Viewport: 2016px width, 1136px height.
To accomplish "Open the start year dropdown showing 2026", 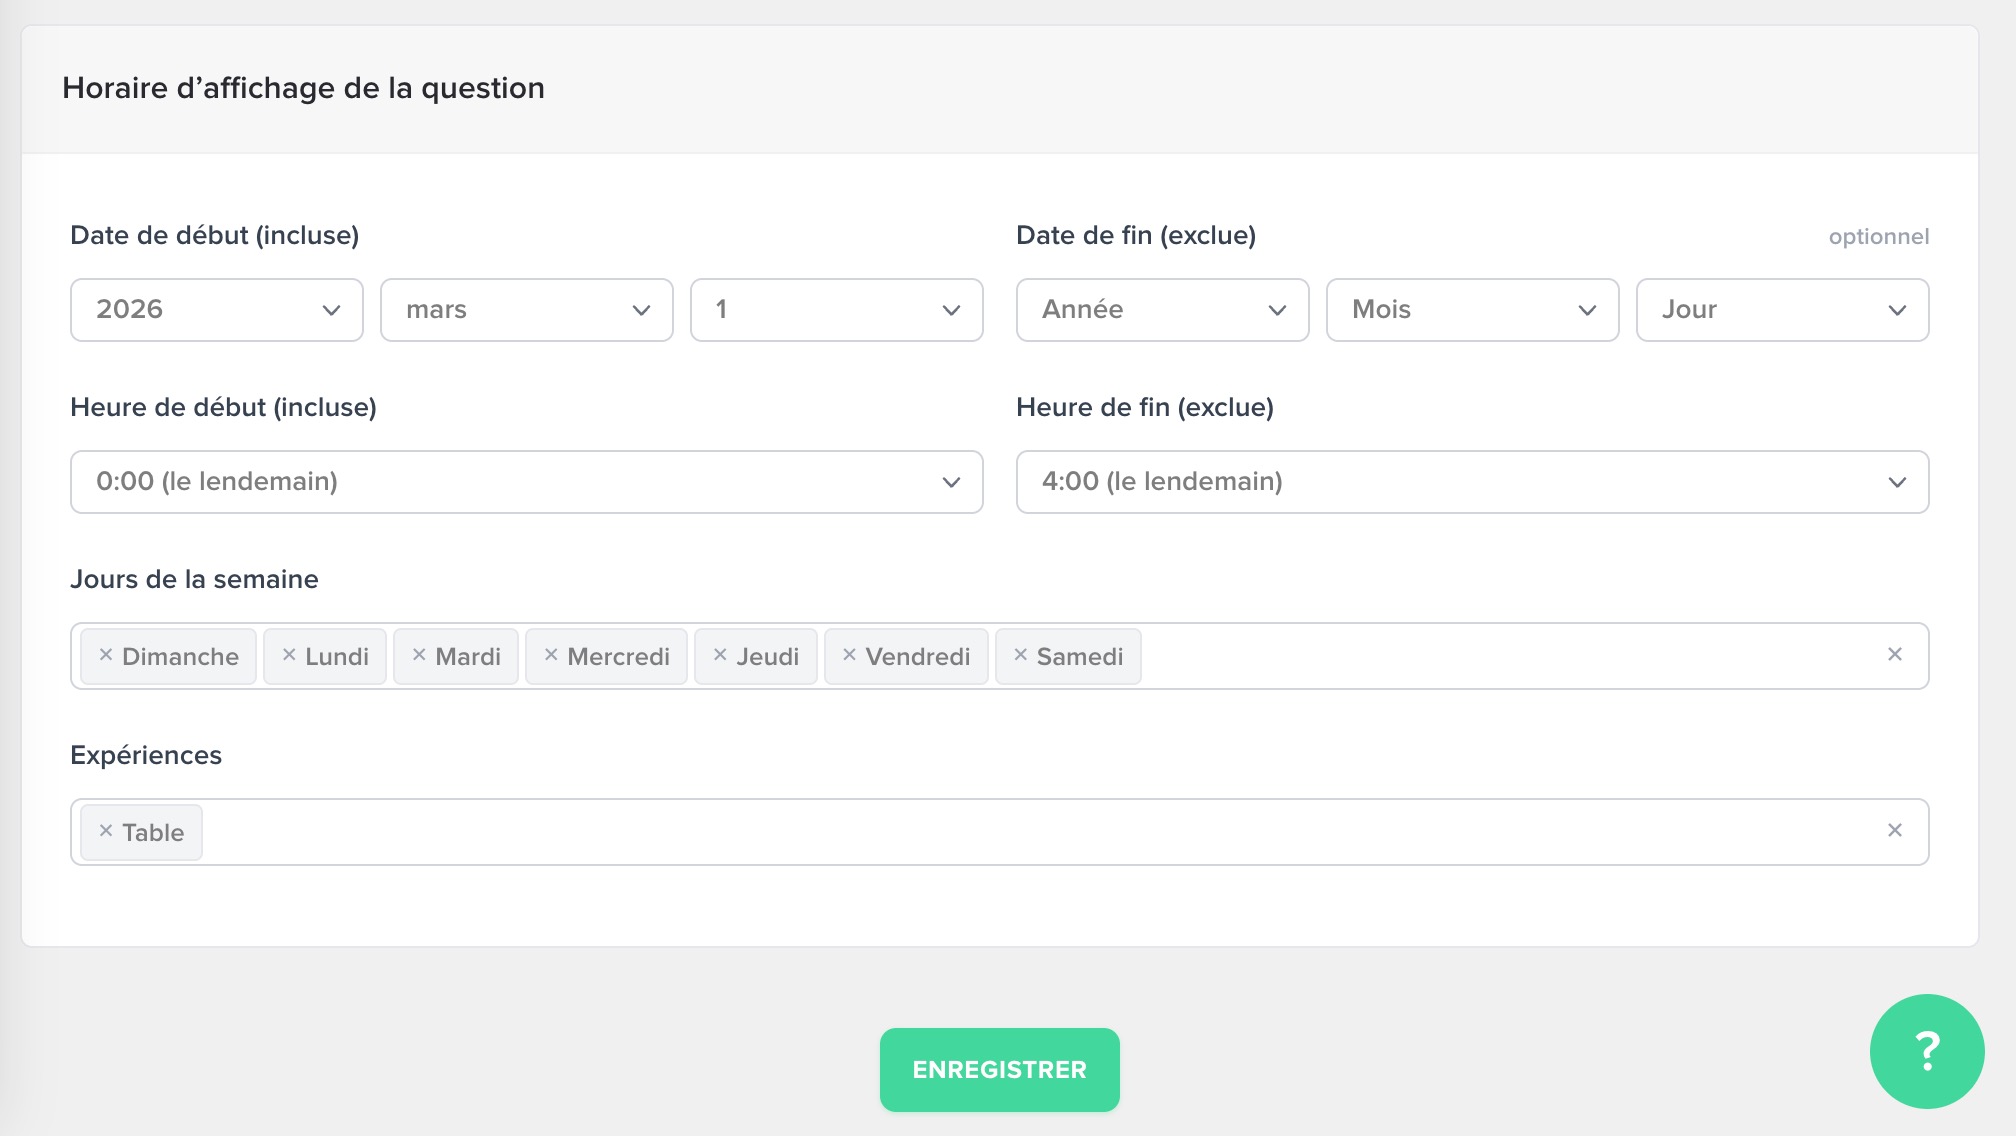I will (x=217, y=310).
